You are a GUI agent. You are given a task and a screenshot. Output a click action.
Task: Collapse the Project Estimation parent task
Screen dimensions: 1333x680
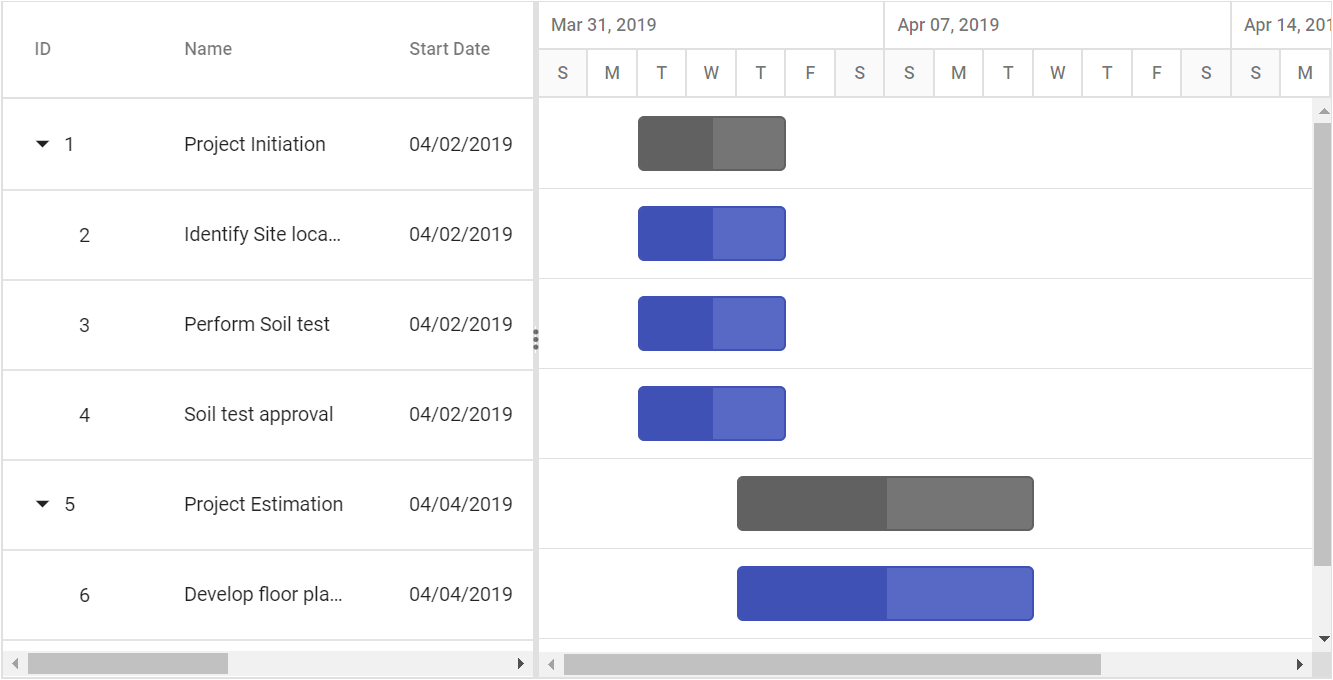[x=42, y=504]
